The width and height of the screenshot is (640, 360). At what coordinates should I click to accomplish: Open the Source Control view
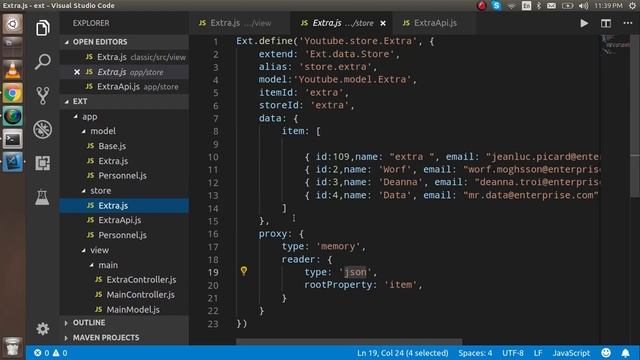pyautogui.click(x=42, y=96)
